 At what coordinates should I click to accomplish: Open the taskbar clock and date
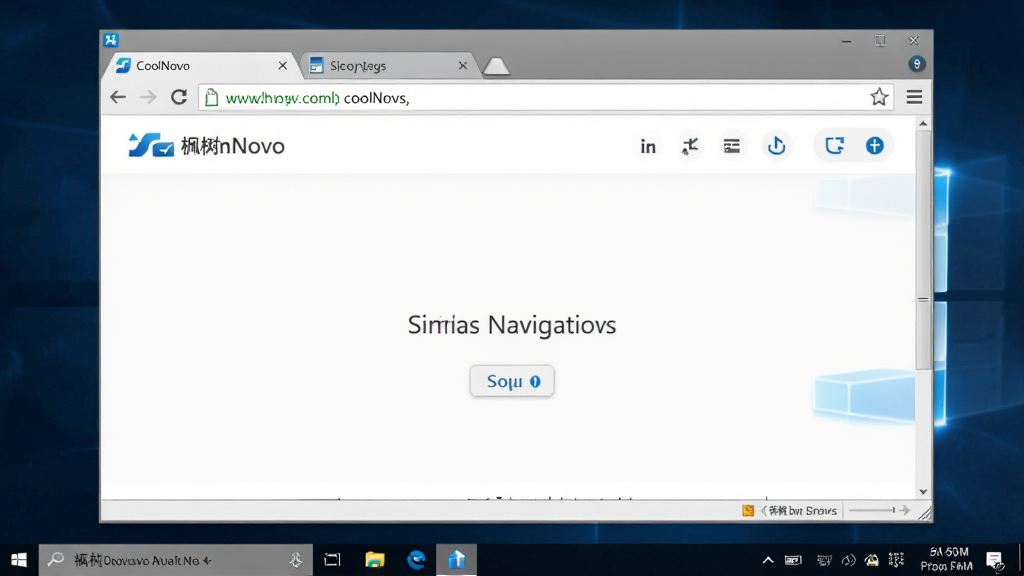pos(948,560)
